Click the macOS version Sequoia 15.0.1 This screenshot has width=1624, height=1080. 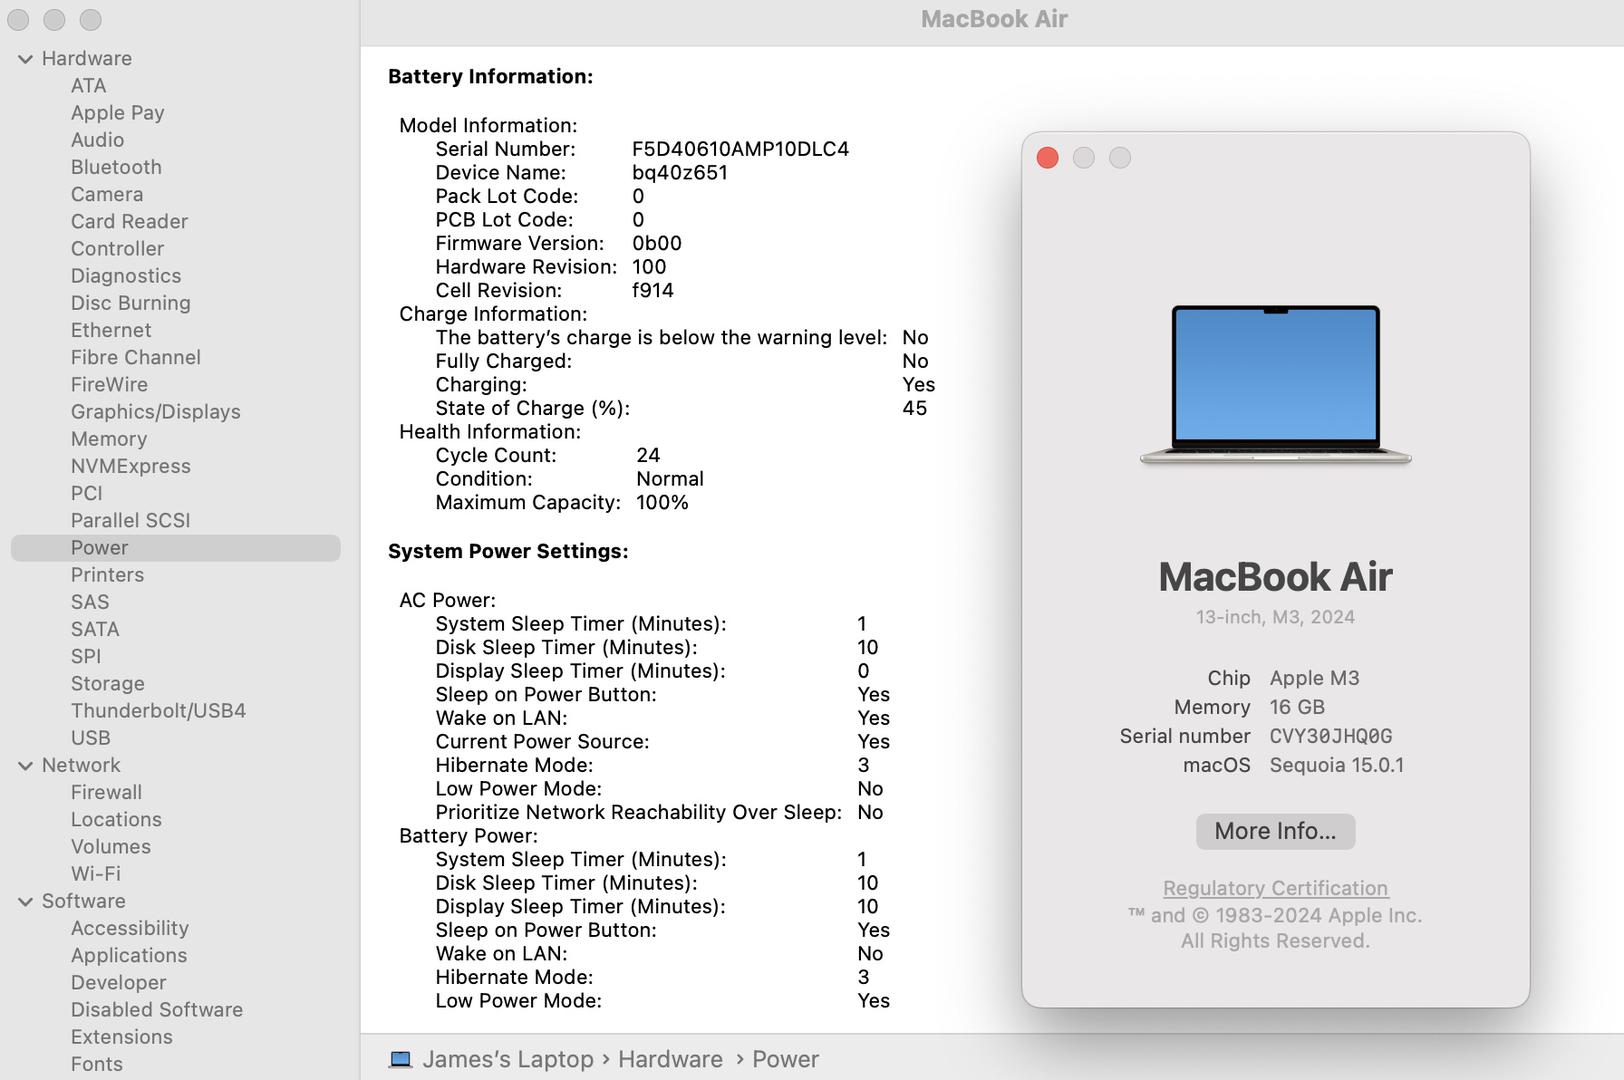tap(1336, 765)
